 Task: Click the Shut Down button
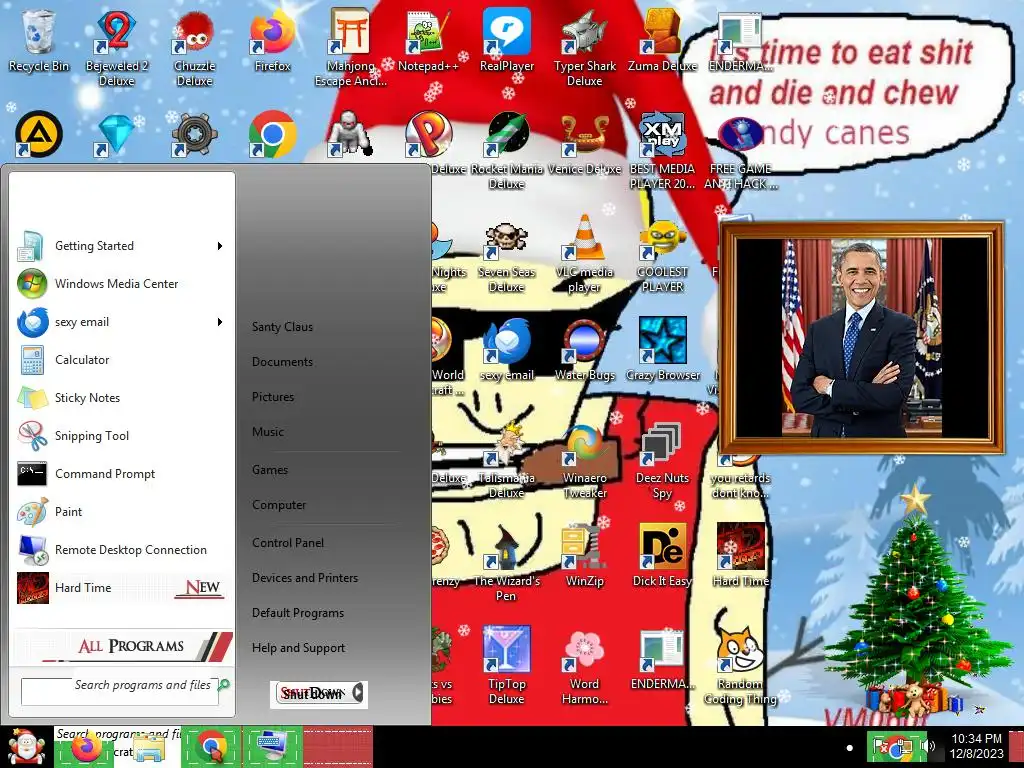click(312, 693)
